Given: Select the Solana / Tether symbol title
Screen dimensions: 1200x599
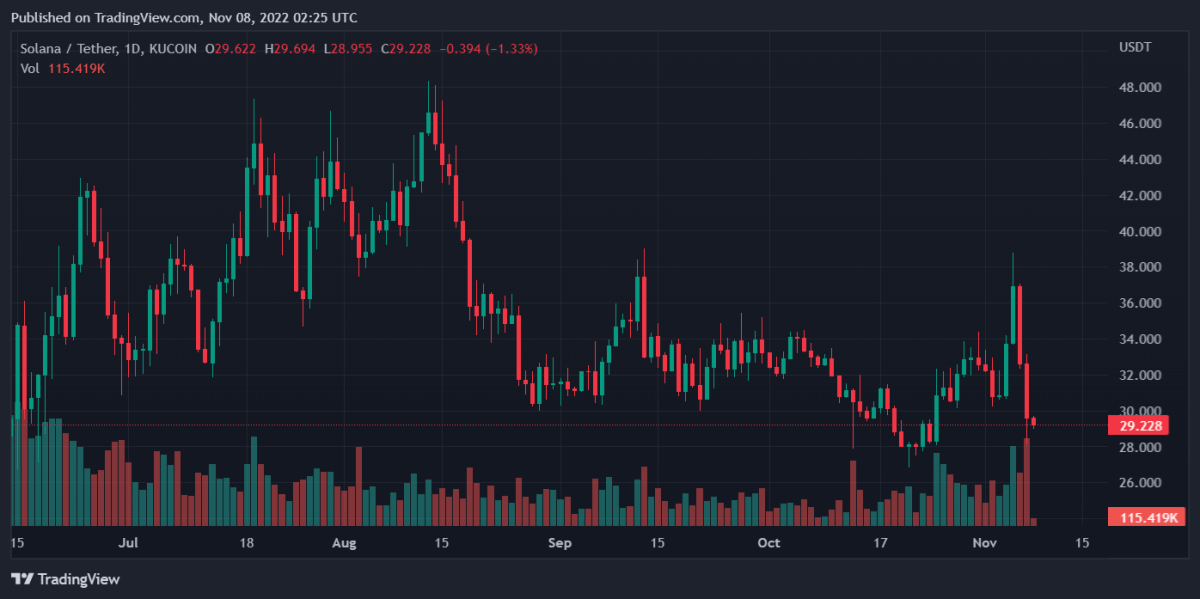Looking at the screenshot, I should pyautogui.click(x=69, y=48).
